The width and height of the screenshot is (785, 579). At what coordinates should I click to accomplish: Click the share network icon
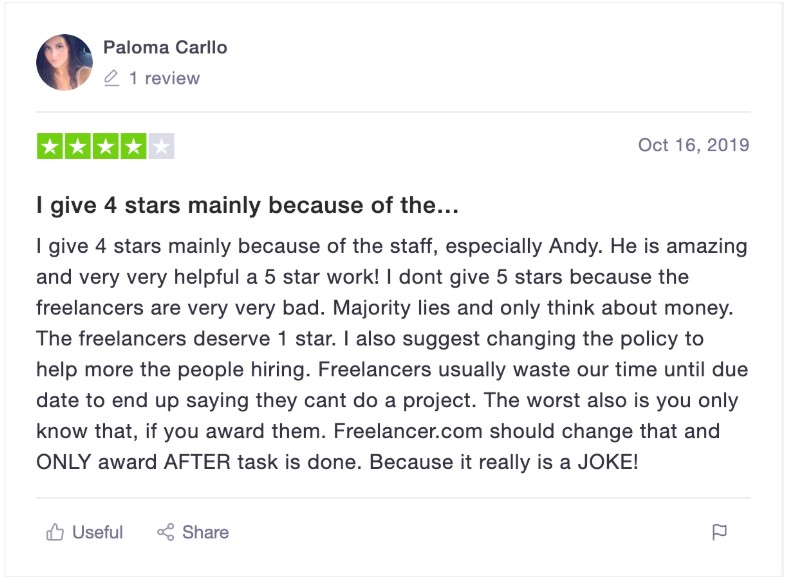pyautogui.click(x=166, y=532)
